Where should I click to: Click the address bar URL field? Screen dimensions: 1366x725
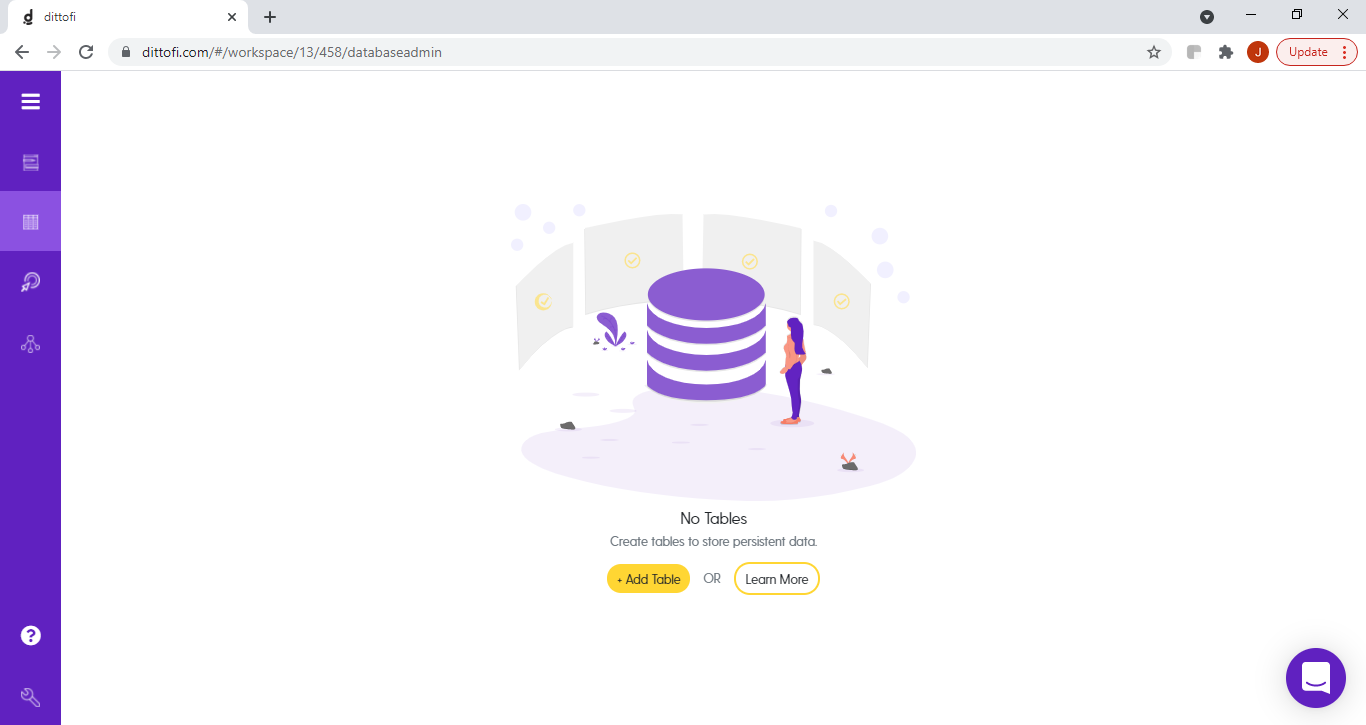[x=638, y=52]
